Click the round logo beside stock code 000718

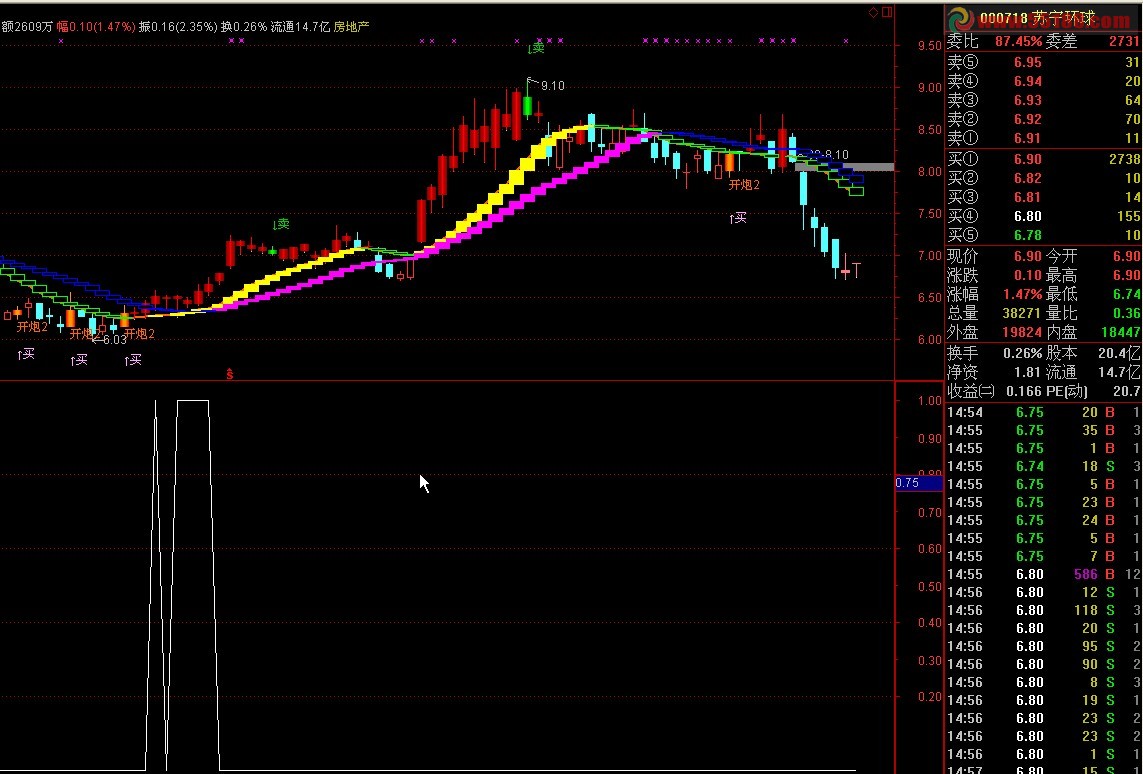[x=961, y=18]
